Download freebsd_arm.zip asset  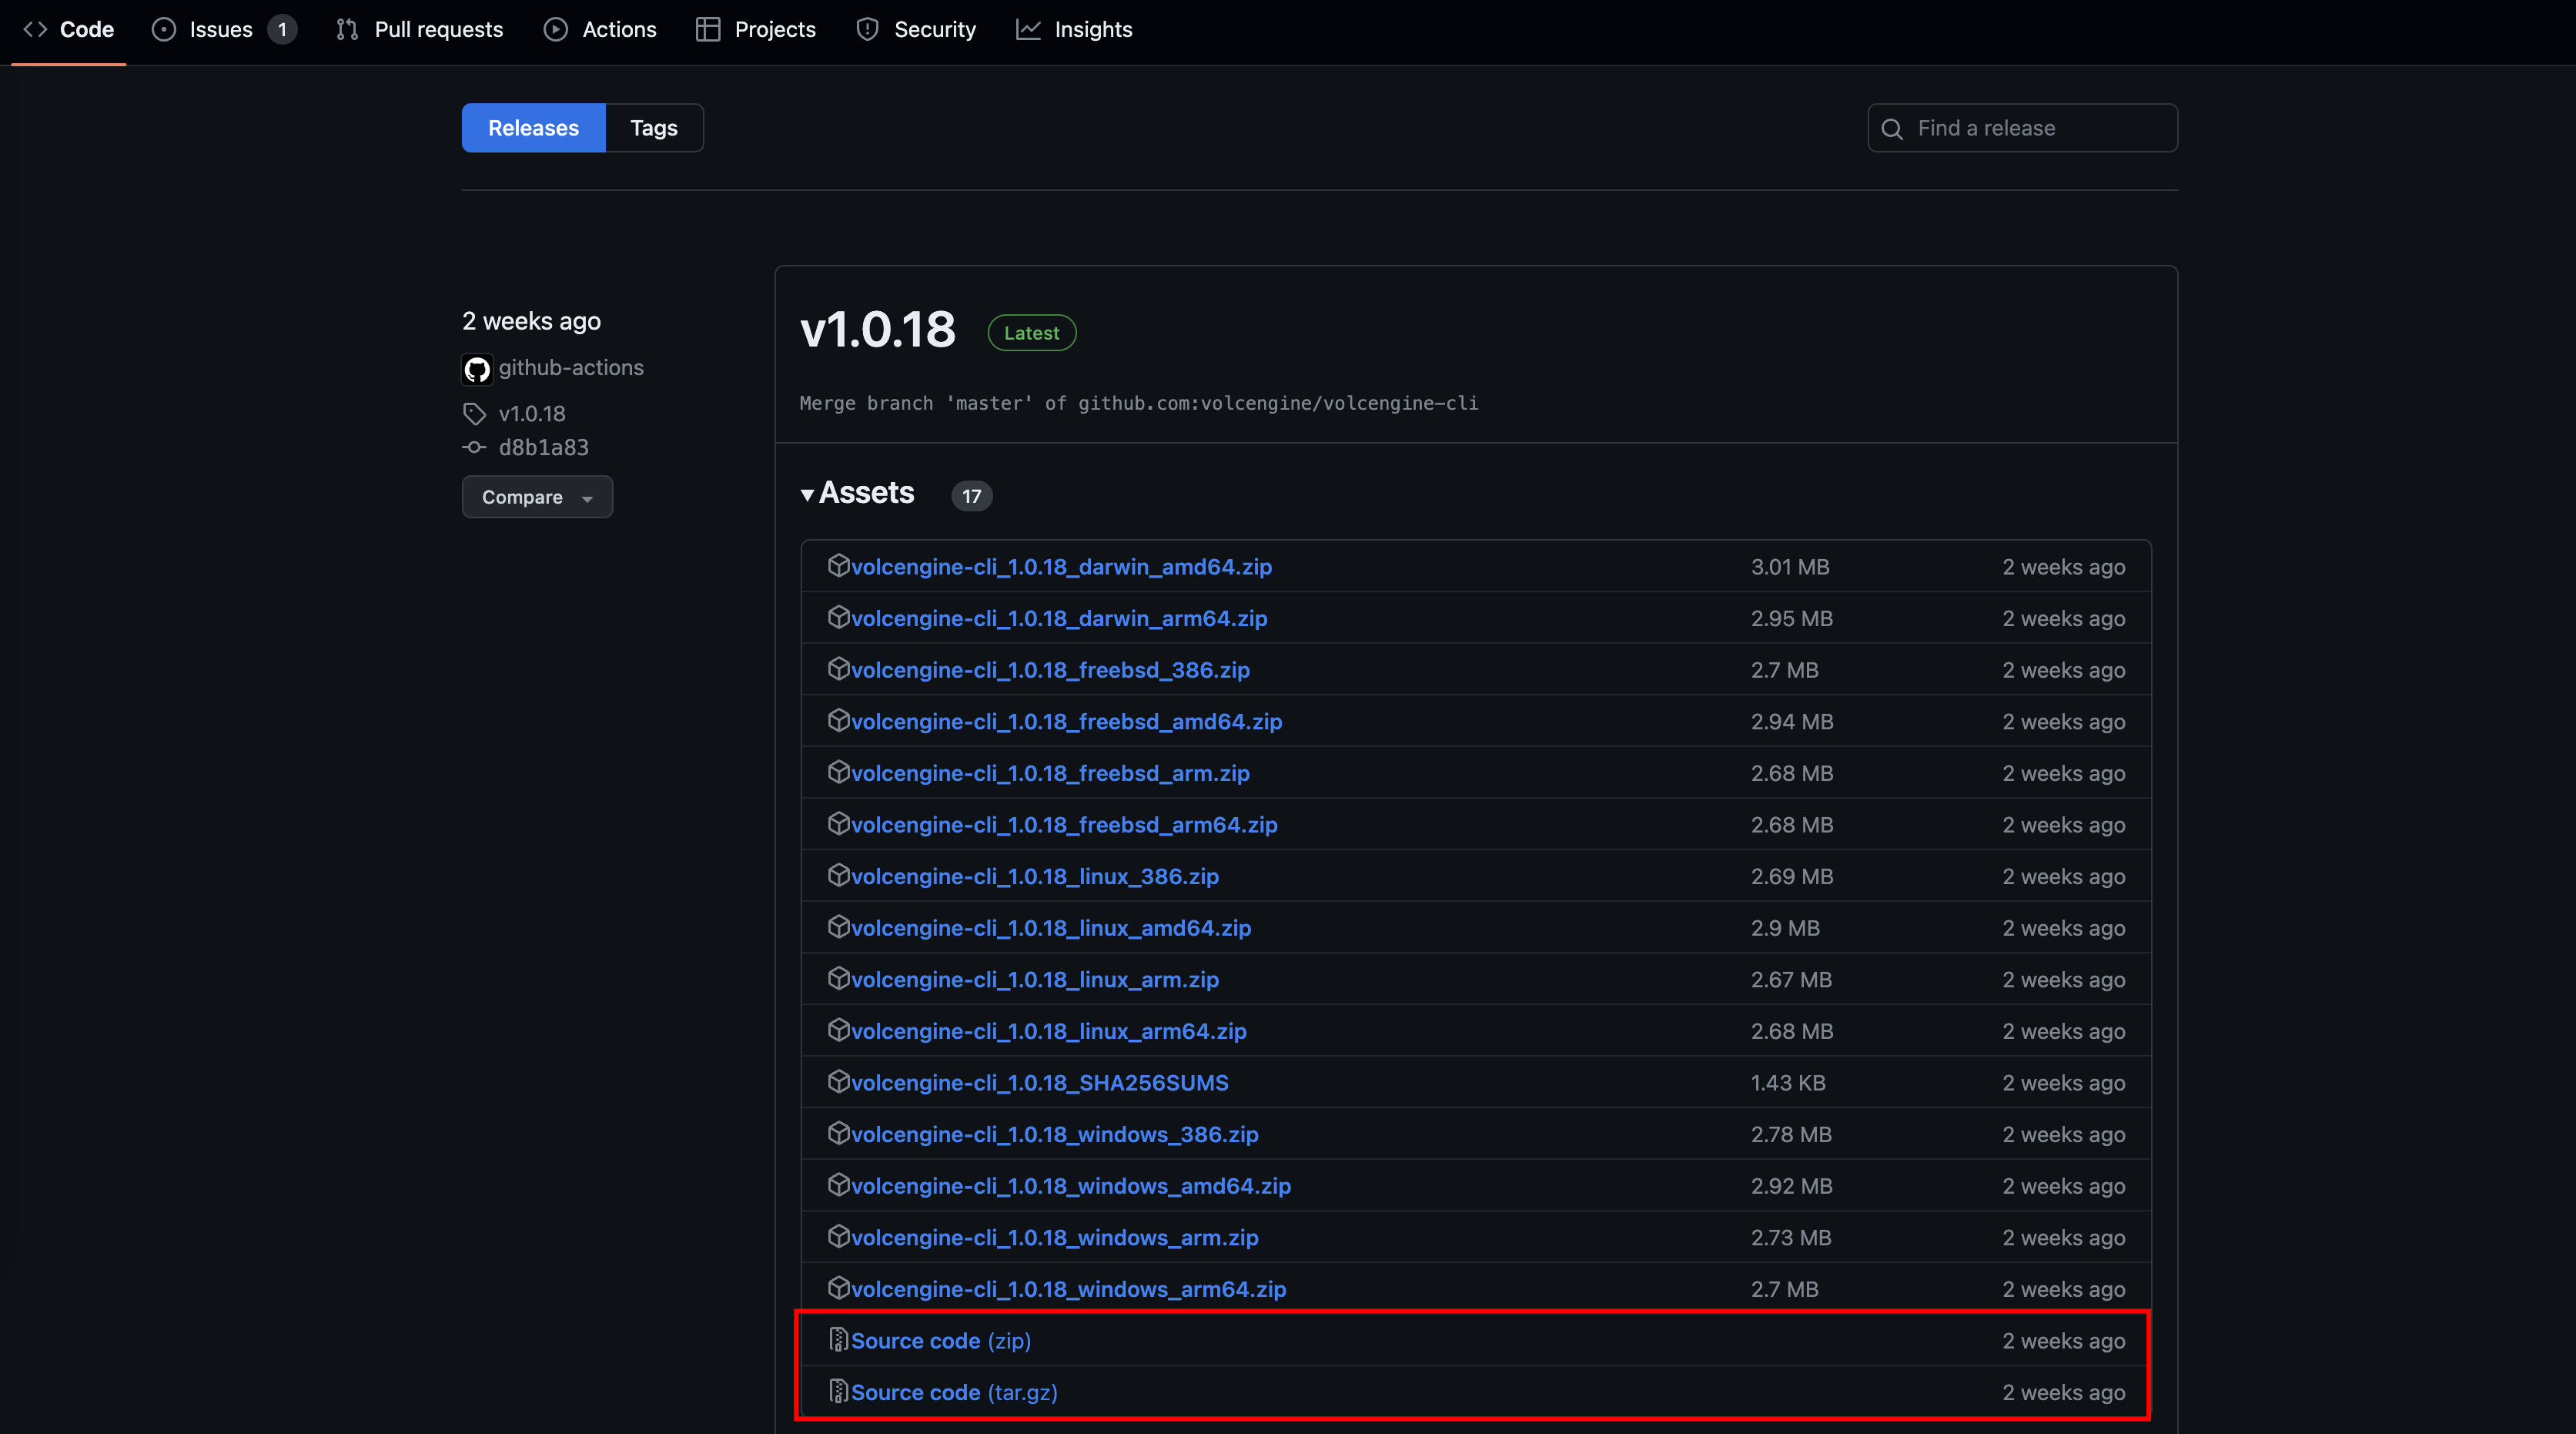pyautogui.click(x=1050, y=774)
